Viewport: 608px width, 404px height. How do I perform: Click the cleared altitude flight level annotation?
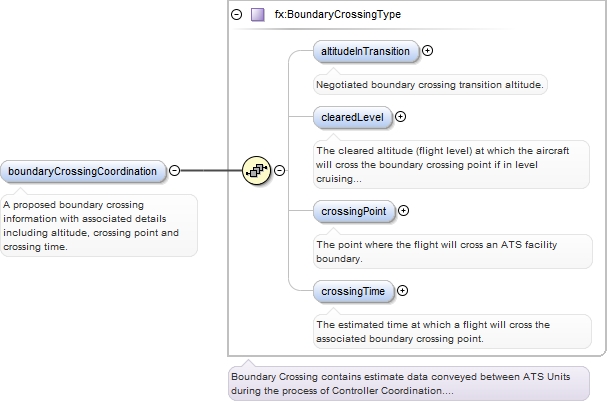pyautogui.click(x=451, y=165)
